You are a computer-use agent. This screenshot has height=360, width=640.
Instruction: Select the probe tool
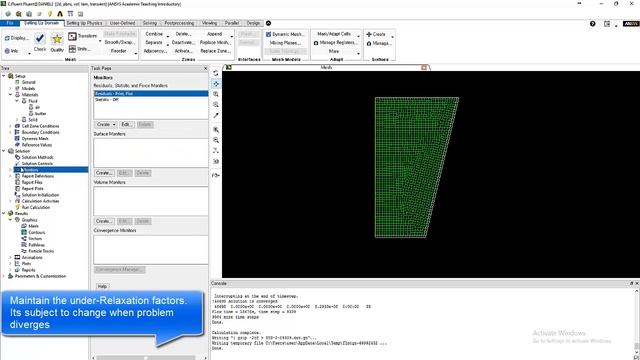pos(216,116)
